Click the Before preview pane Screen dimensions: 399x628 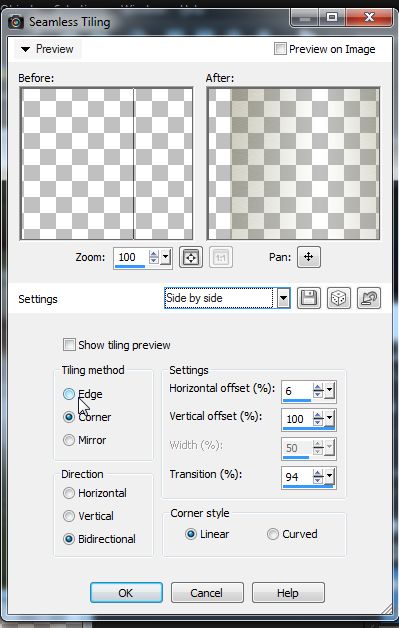point(107,163)
